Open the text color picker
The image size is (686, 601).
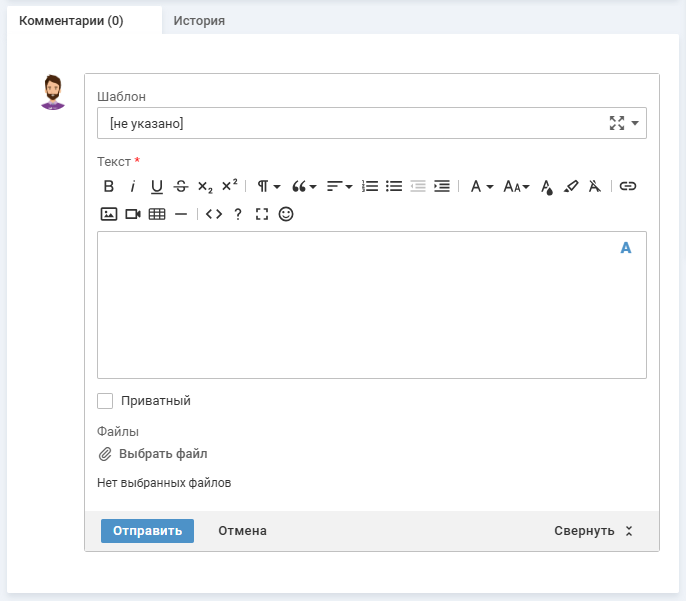pos(547,186)
